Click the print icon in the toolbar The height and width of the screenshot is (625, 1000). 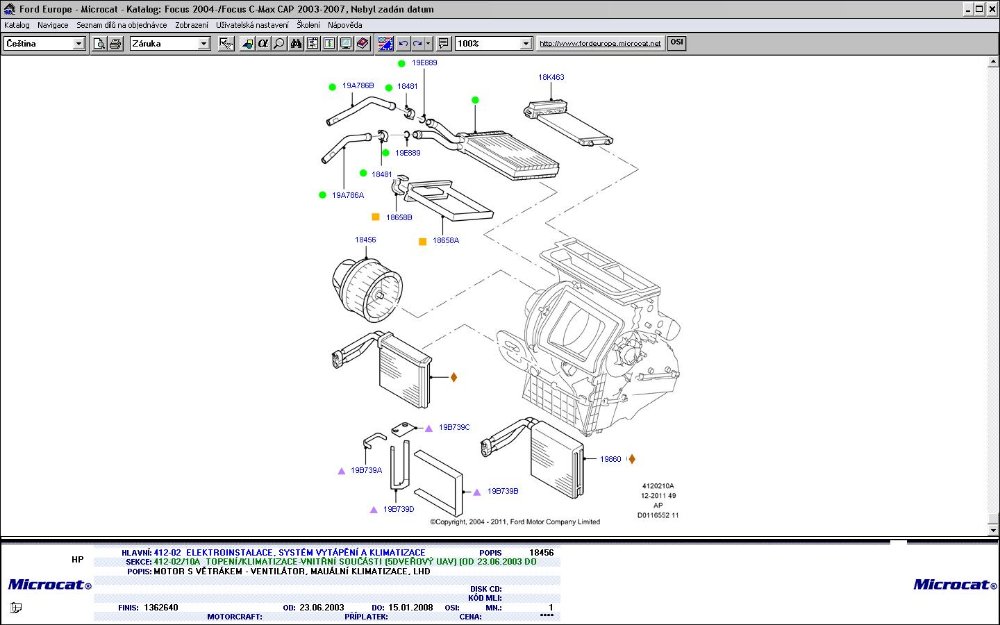tap(115, 44)
